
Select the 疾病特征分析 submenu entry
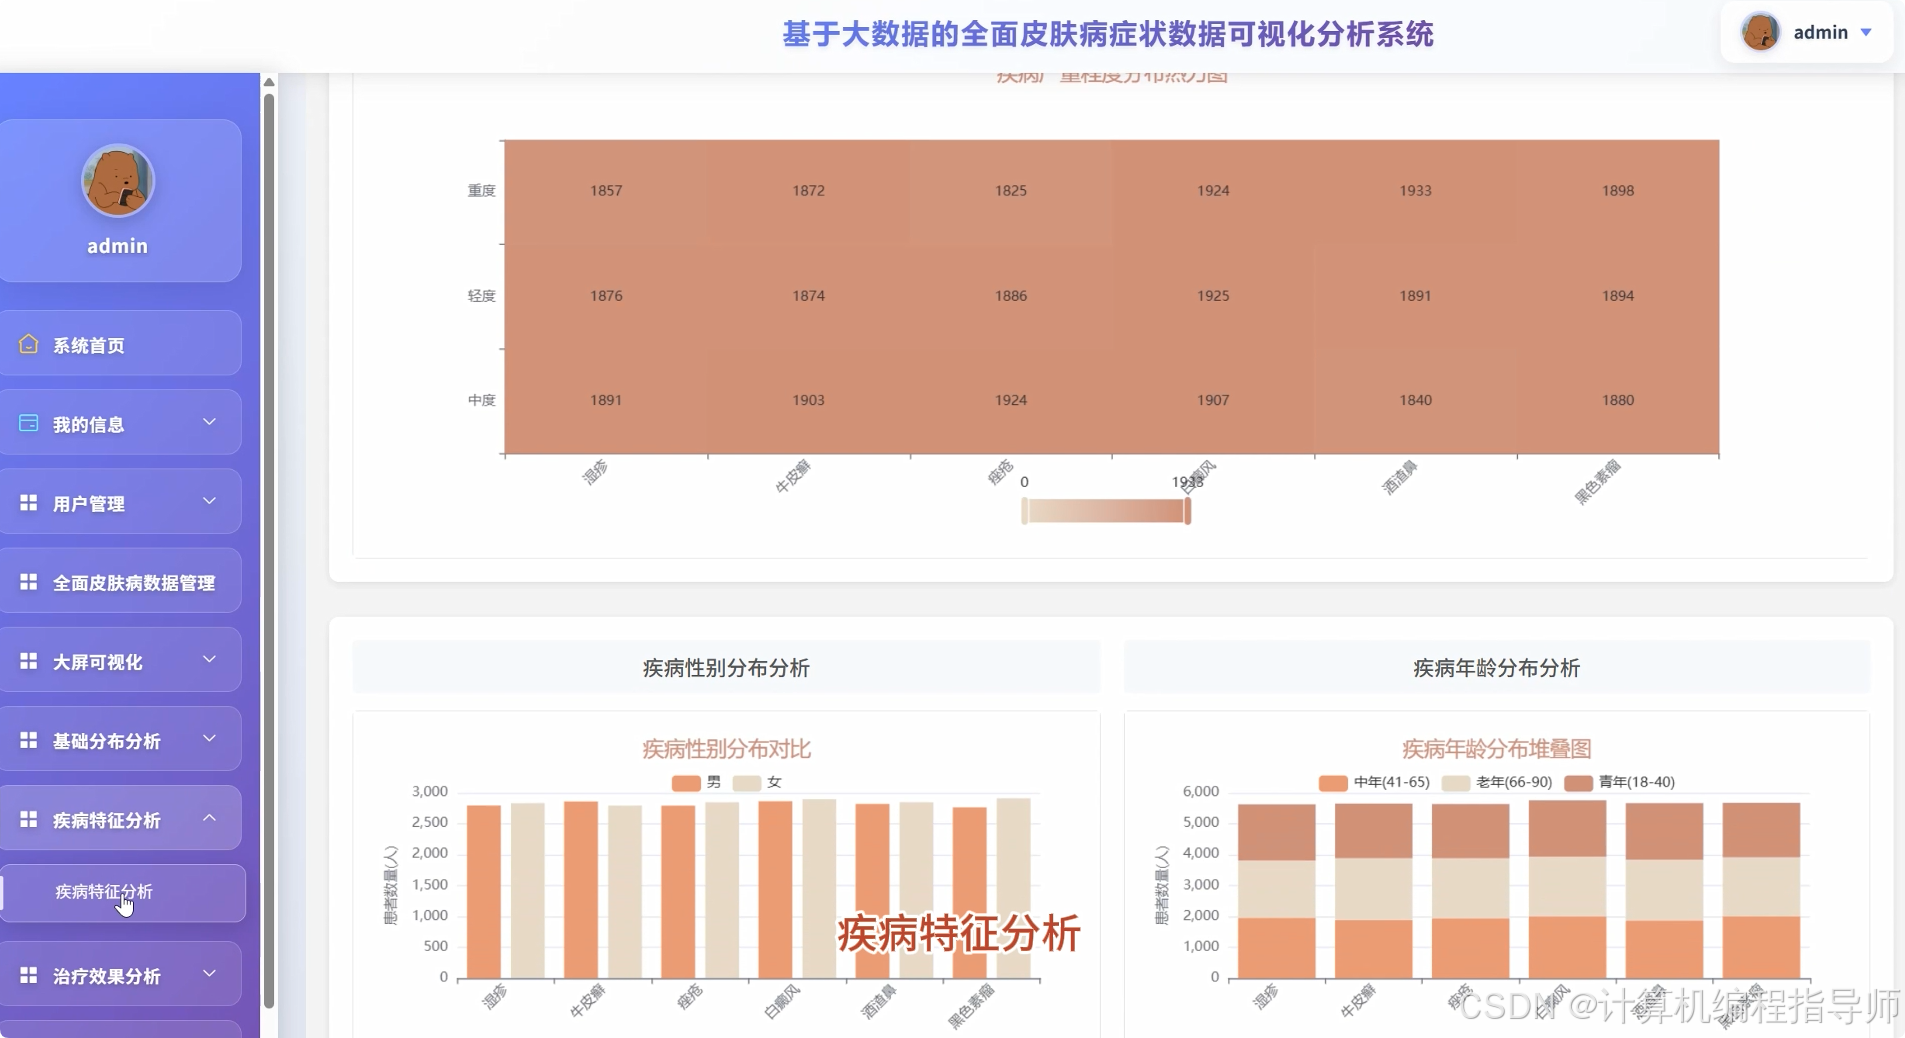coord(103,891)
